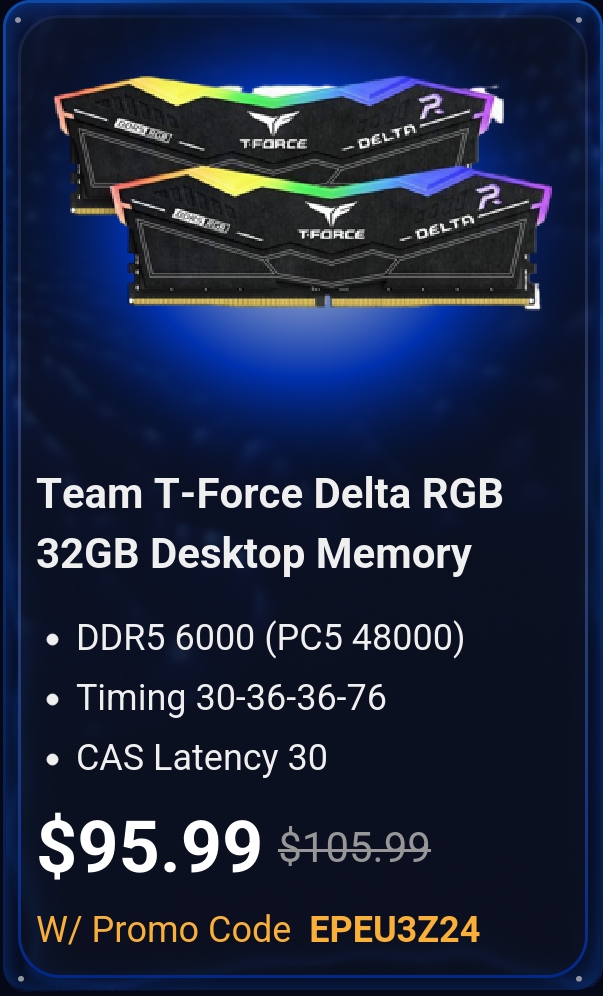The height and width of the screenshot is (996, 603).
Task: Click the crossed-out $105.99 original price
Action: tap(355, 846)
